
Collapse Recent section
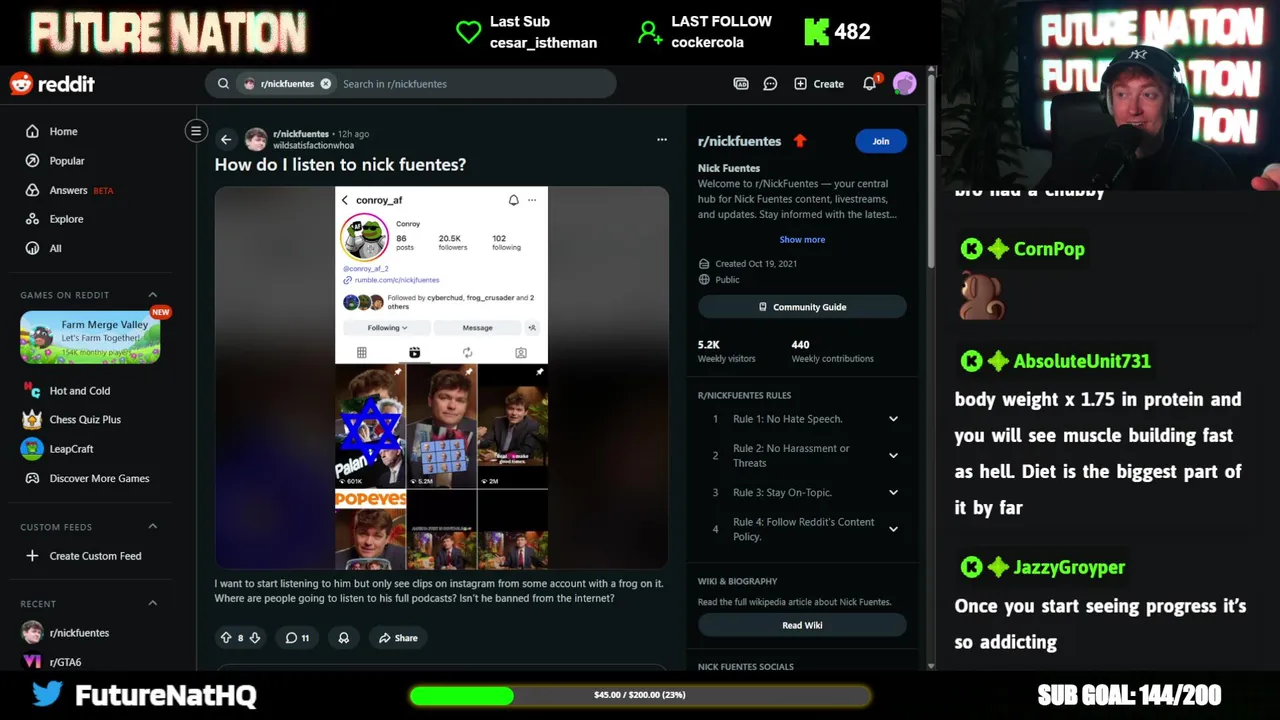pos(153,603)
